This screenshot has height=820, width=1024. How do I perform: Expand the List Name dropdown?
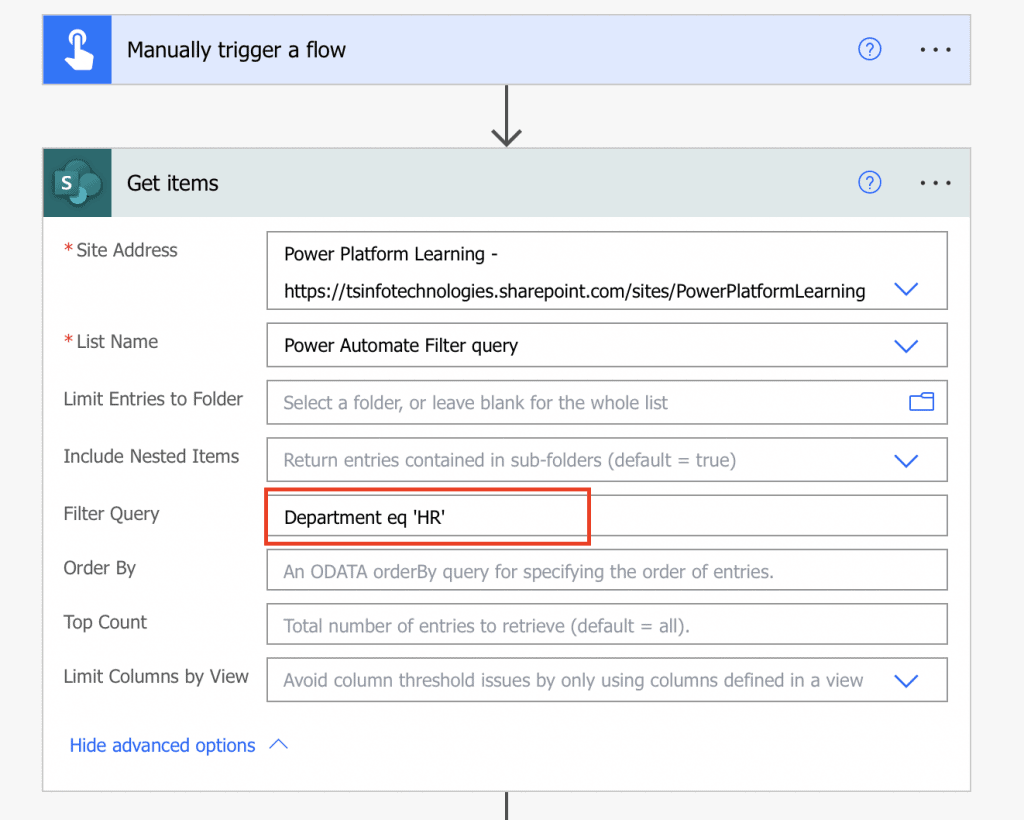906,345
